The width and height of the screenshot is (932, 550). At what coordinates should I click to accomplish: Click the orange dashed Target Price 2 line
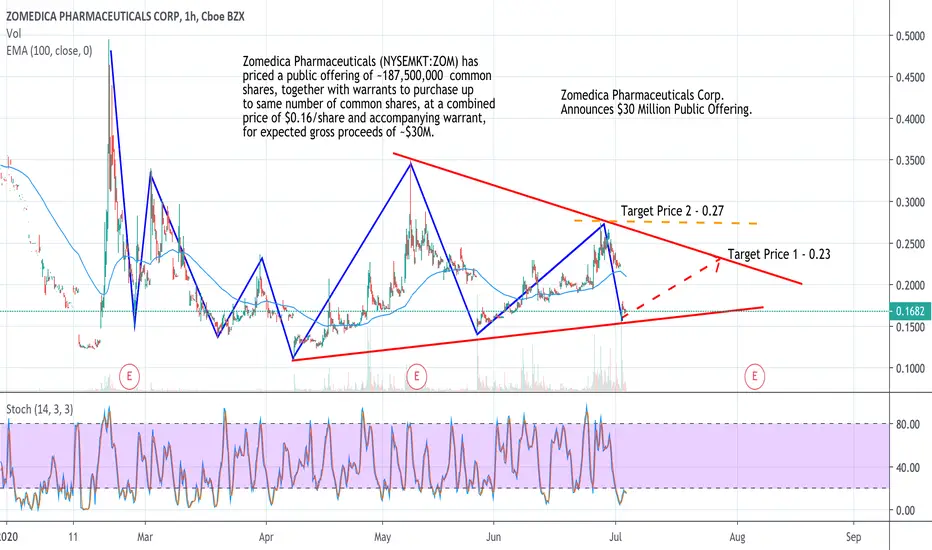point(666,222)
